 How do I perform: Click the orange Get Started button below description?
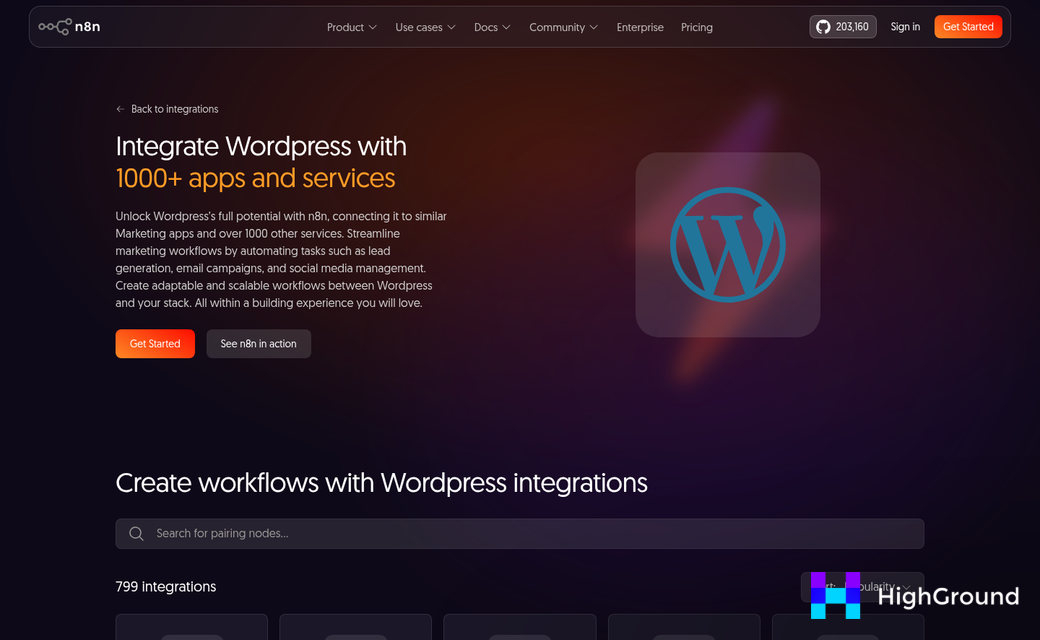click(155, 344)
